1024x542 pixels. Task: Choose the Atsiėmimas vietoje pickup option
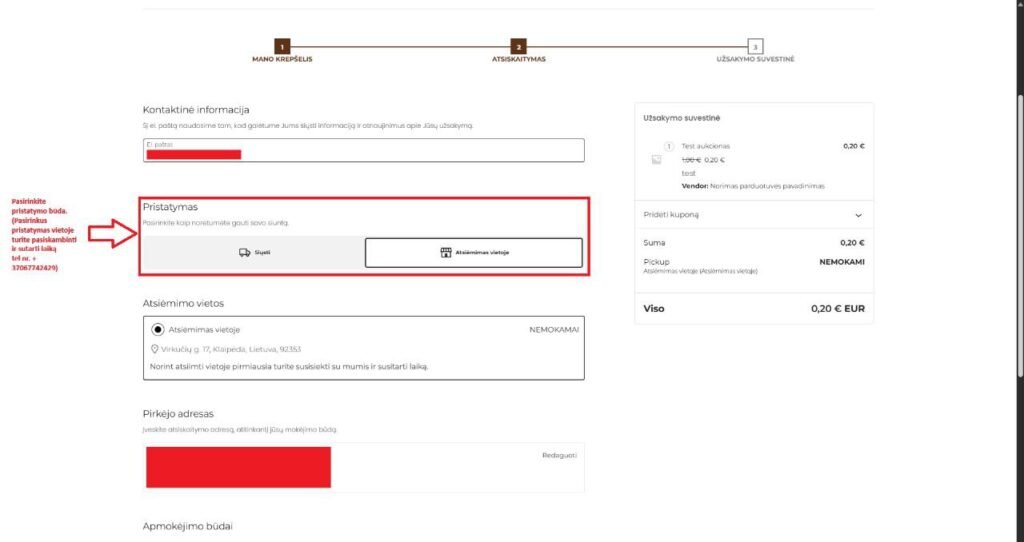(x=473, y=253)
